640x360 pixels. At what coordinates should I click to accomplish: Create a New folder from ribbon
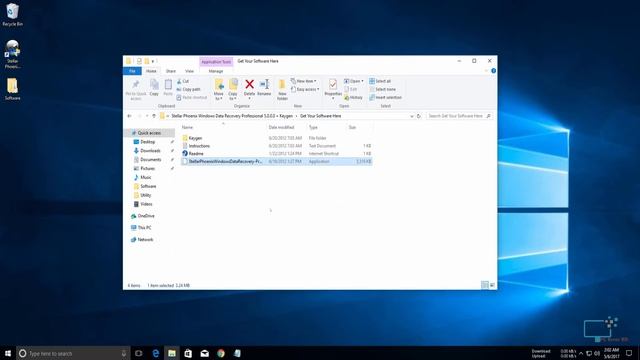point(282,89)
